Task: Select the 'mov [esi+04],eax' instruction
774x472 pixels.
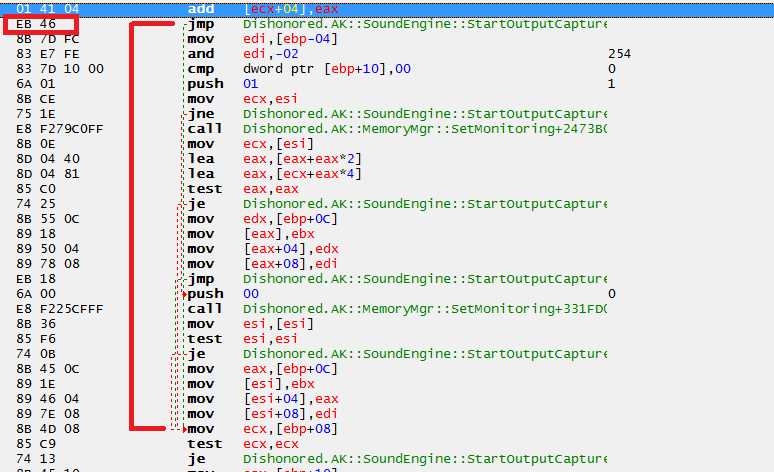Action: point(263,399)
